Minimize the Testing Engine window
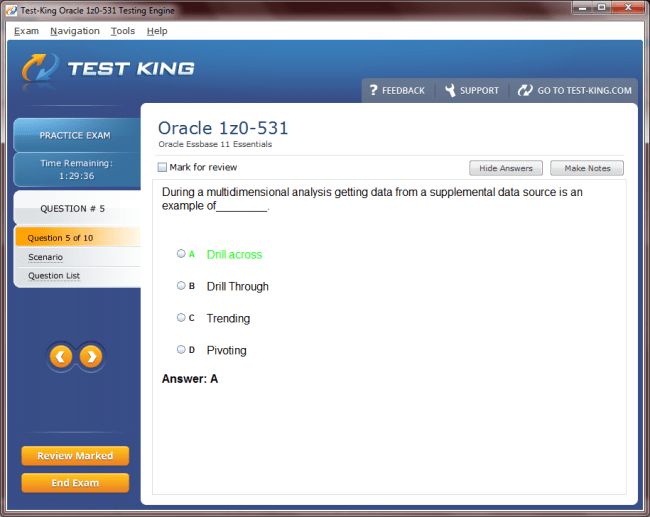The image size is (650, 517). (x=583, y=7)
